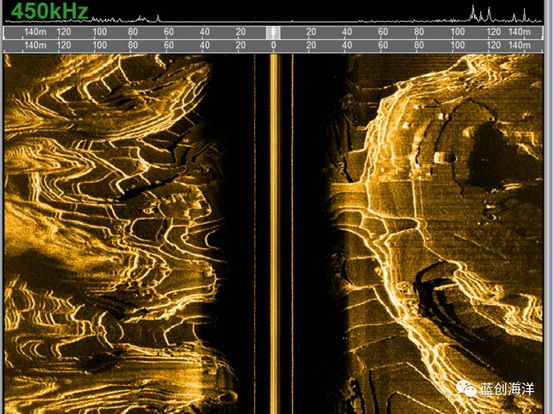Screen dimensions: 553x414
Task: Click the starboard-side 140m label on the upper ruler
Action: pyautogui.click(x=519, y=32)
